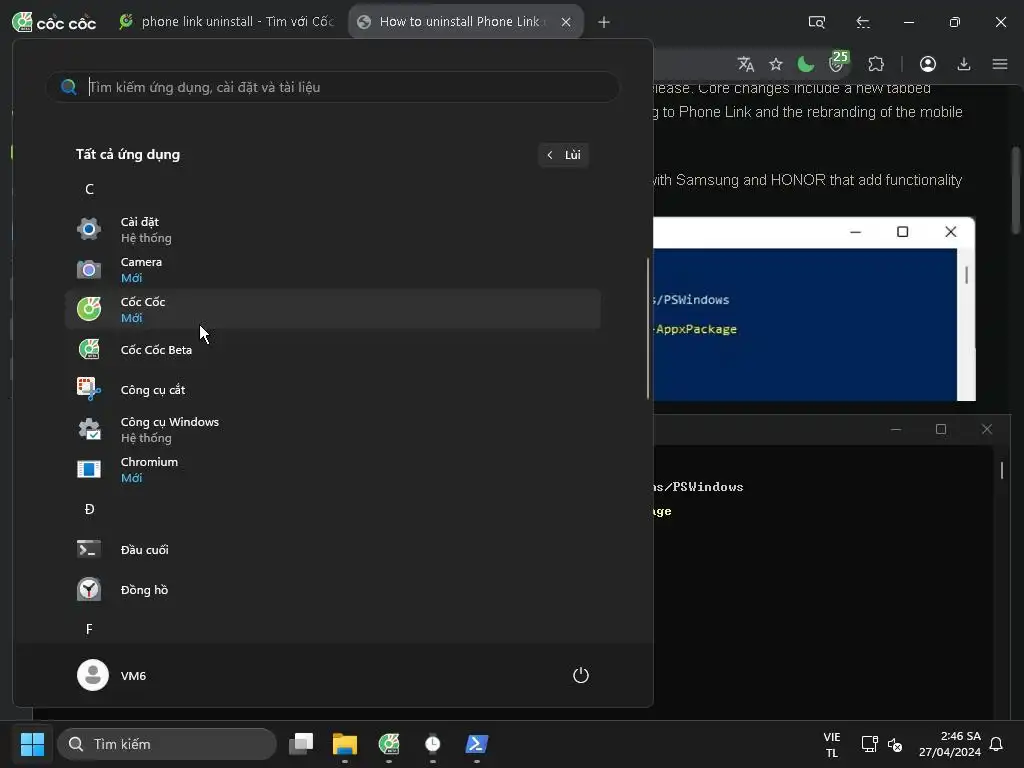The width and height of the screenshot is (1024, 768).
Task: Switch to Cốc Cốc taskbar icon
Action: tap(389, 744)
